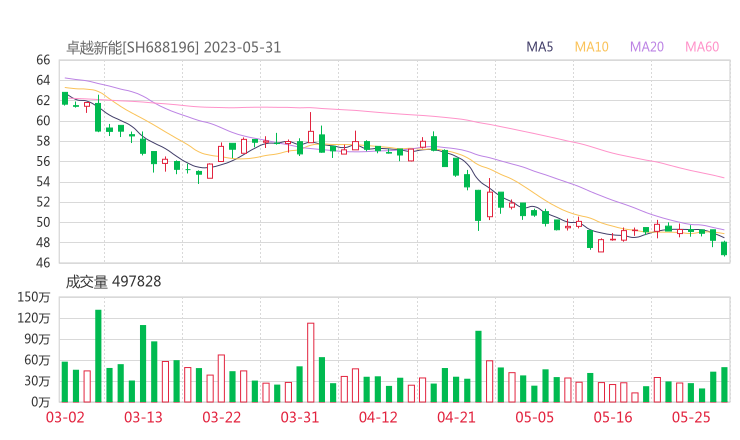Click the MA60 legend label
This screenshot has width=740, height=440.
(702, 47)
